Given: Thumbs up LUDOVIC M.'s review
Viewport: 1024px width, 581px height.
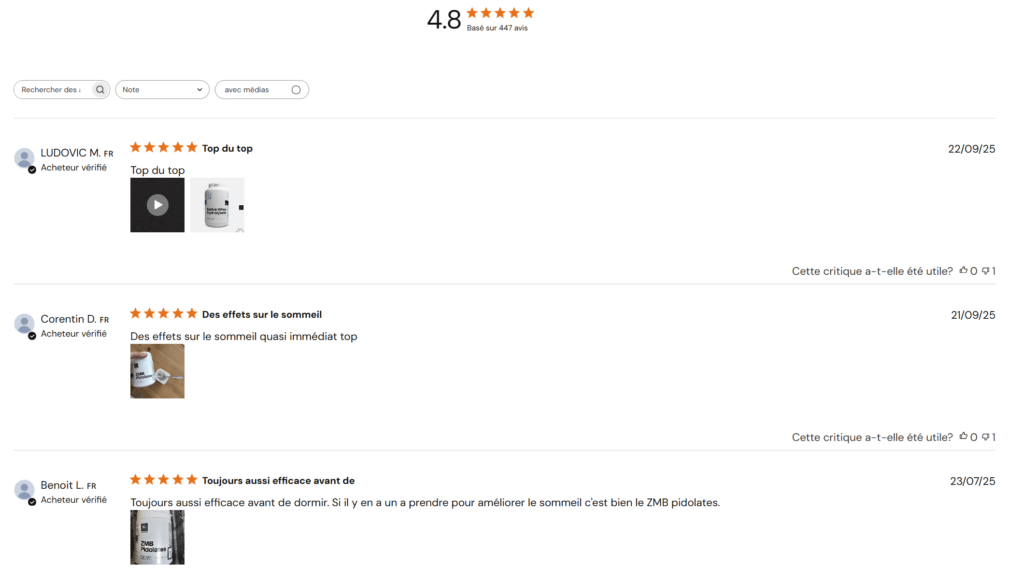Looking at the screenshot, I should click(964, 271).
